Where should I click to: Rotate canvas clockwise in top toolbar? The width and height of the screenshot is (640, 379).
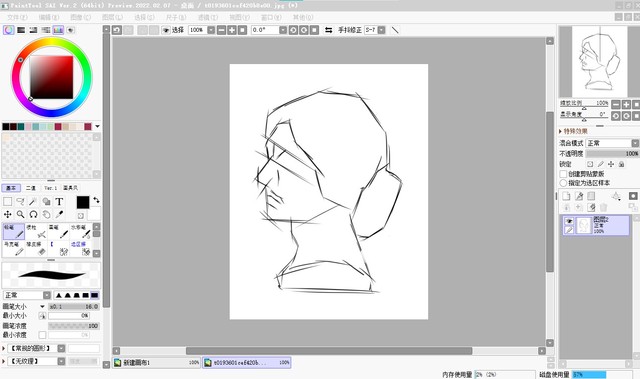304,30
